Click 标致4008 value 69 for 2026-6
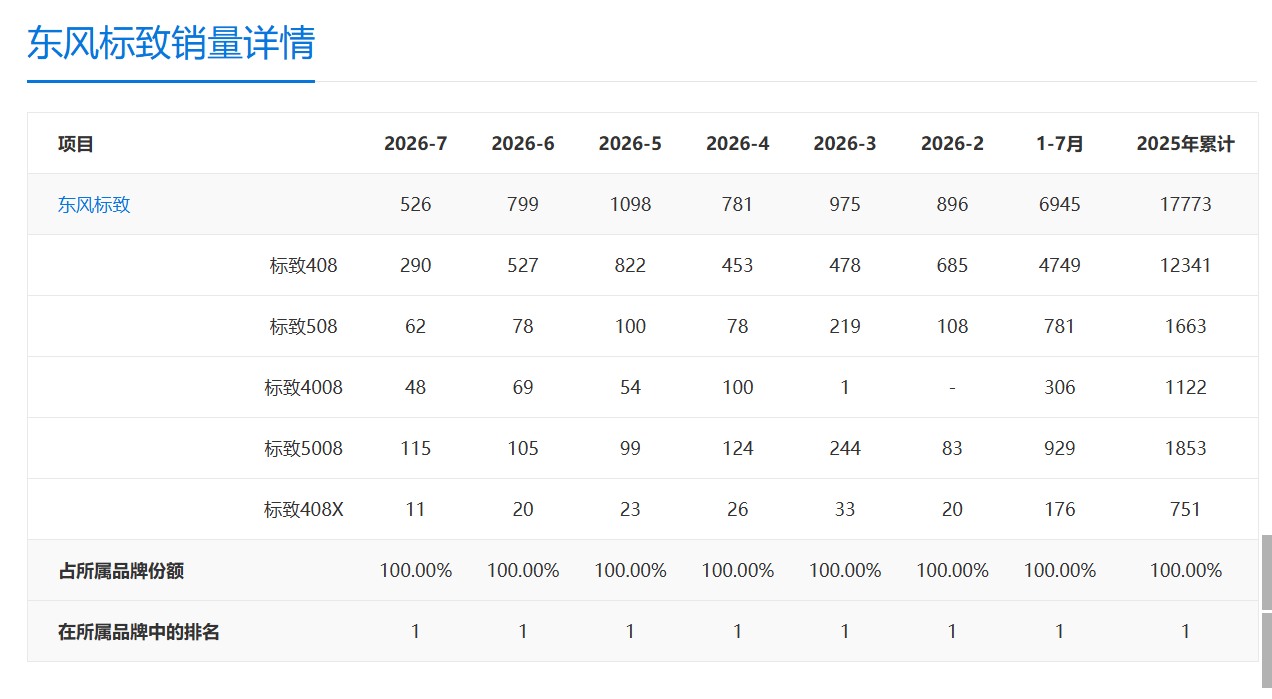This screenshot has width=1272, height=699. [x=523, y=388]
